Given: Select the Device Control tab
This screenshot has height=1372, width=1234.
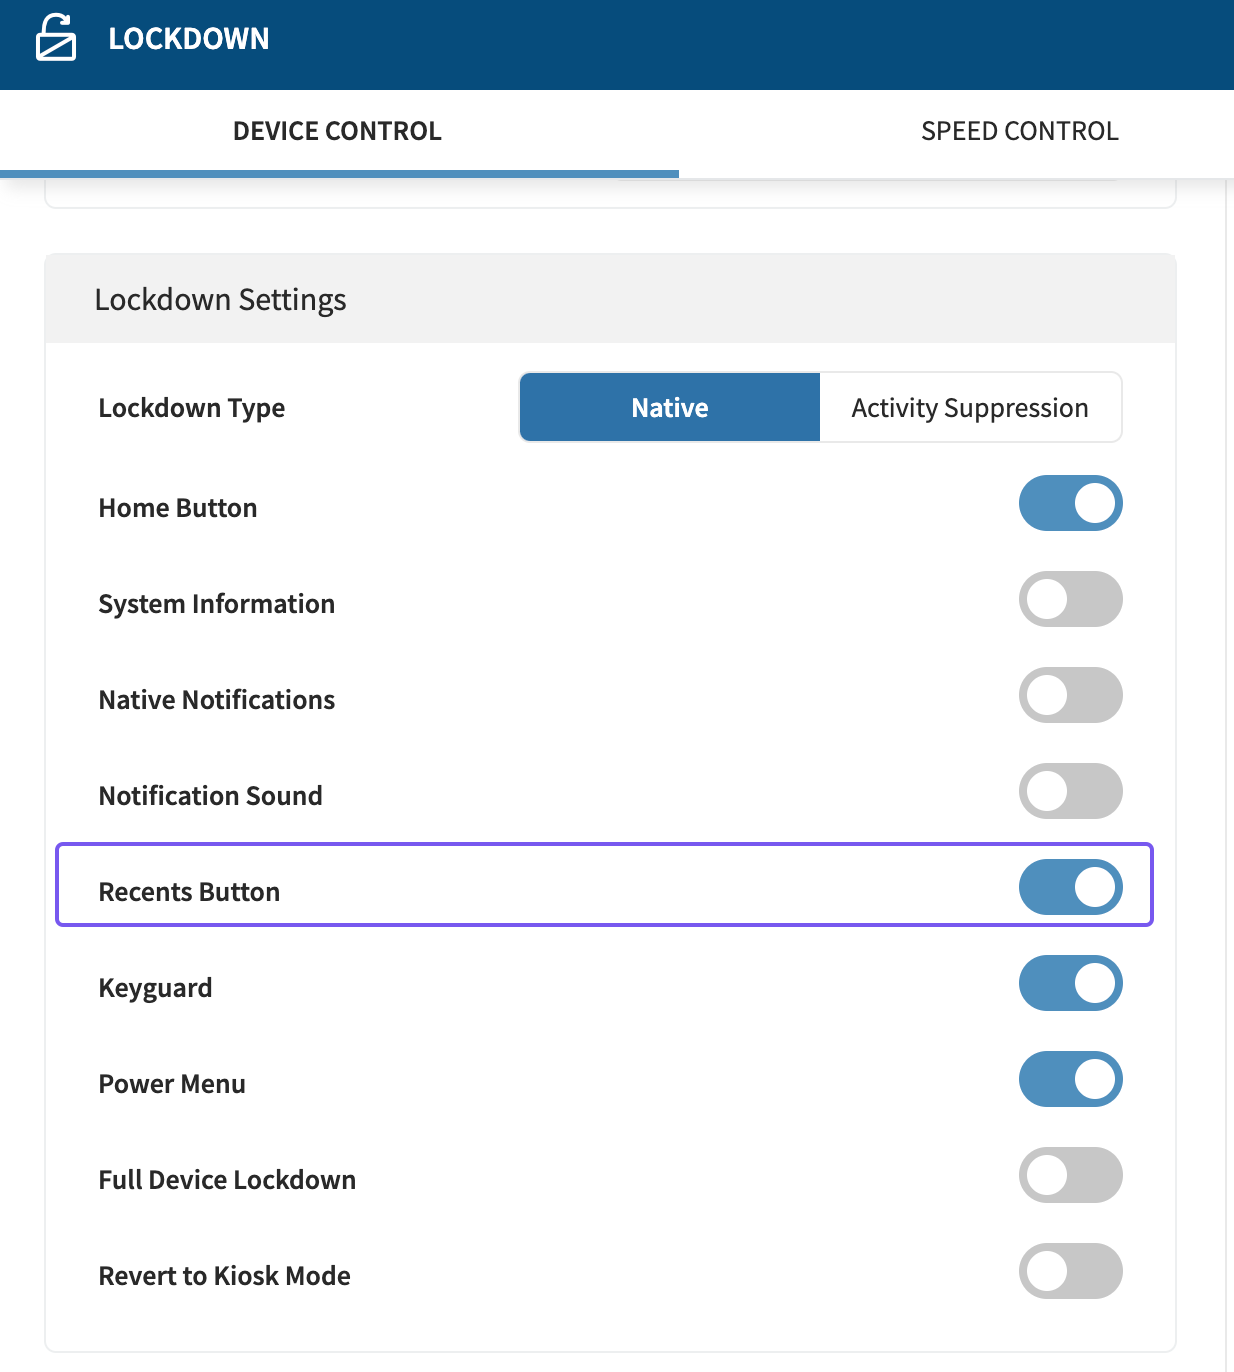Looking at the screenshot, I should pyautogui.click(x=337, y=131).
